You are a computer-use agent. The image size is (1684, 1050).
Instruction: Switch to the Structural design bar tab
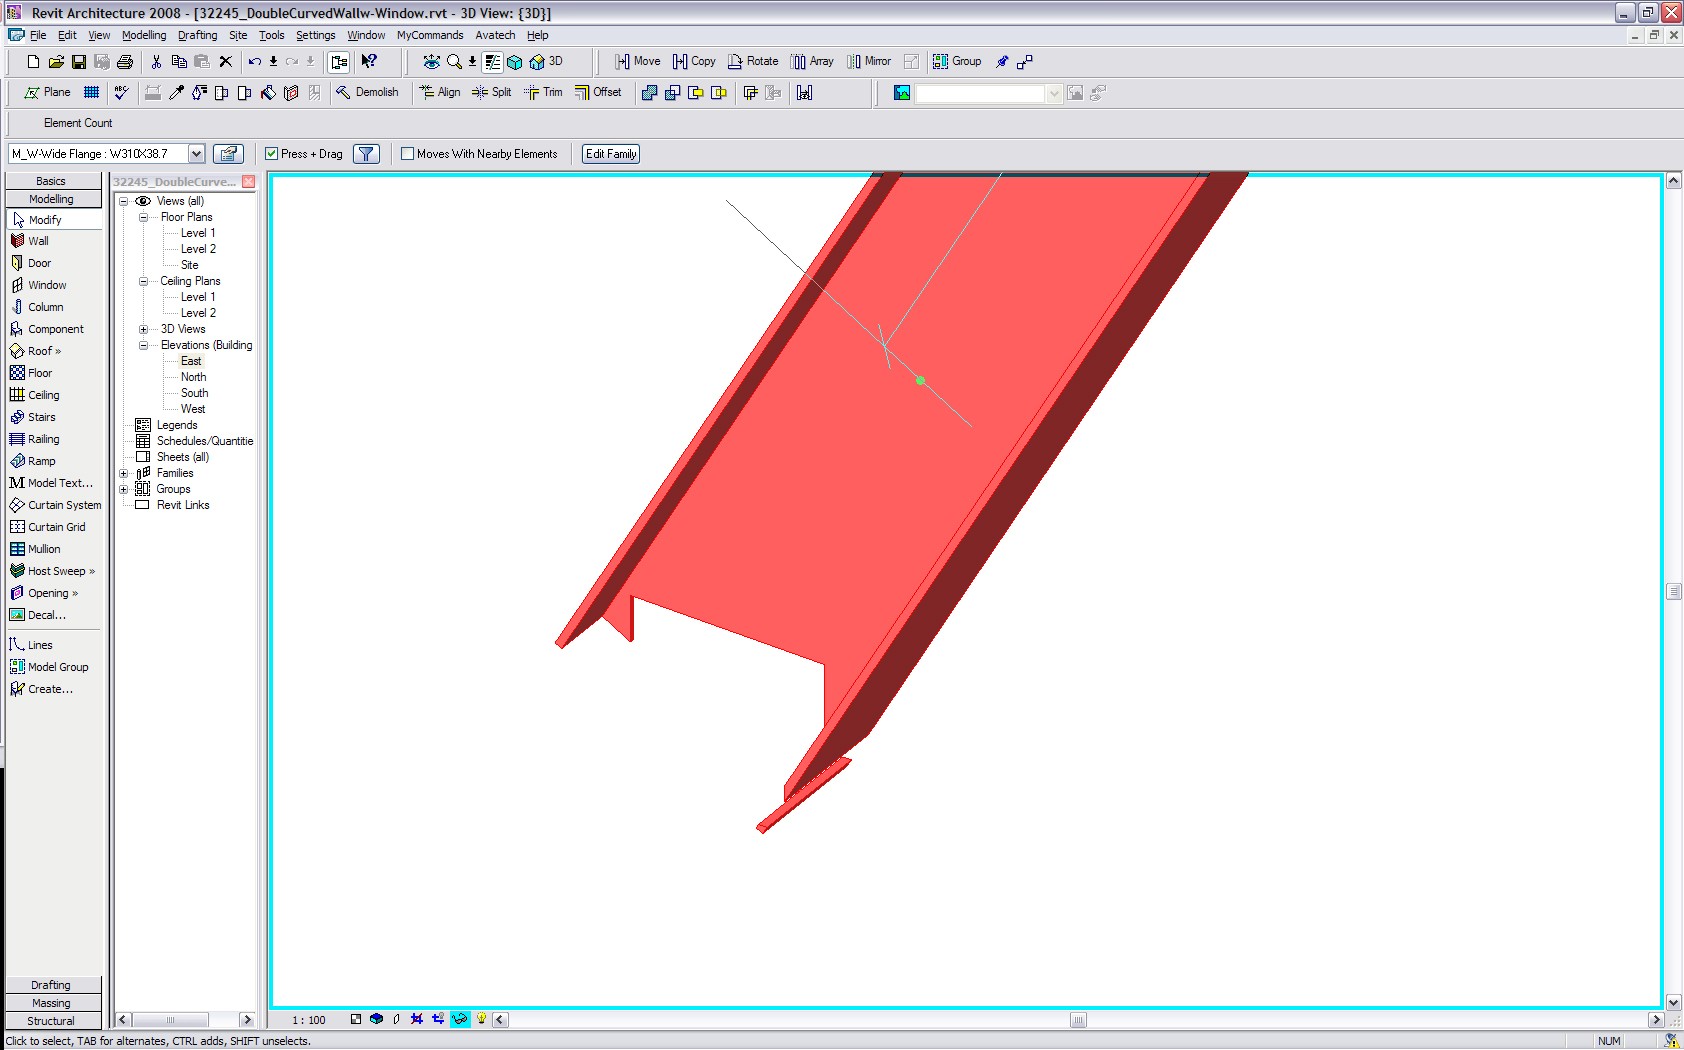[x=52, y=1021]
